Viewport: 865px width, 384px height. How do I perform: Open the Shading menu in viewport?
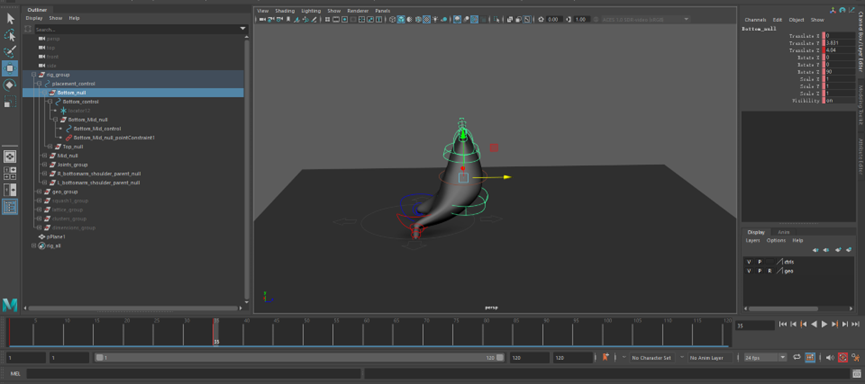(x=285, y=11)
